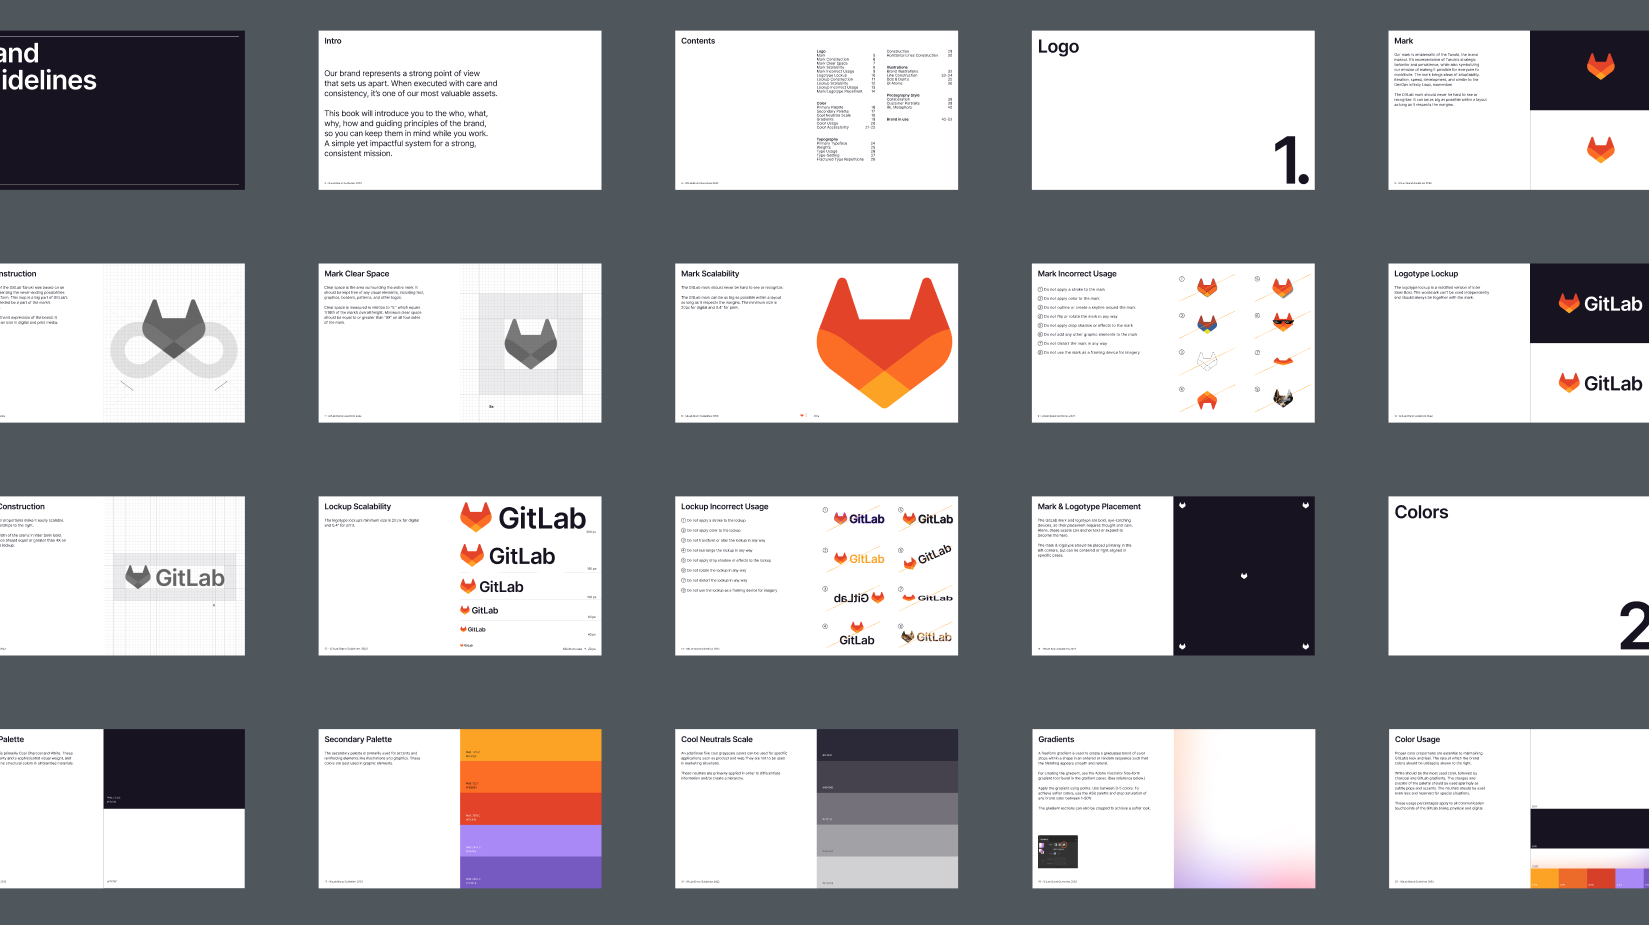Select the red swatch in Secondary Palette
The height and width of the screenshot is (925, 1649).
(x=530, y=809)
